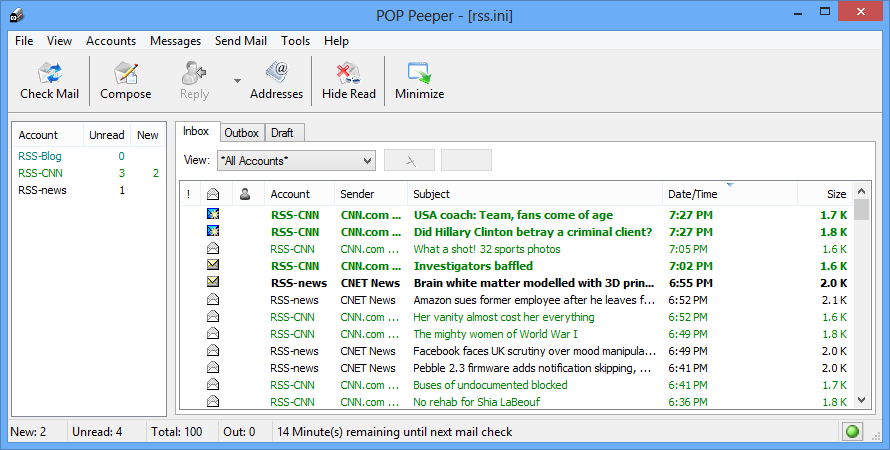Click the message list vertical scrollbar thumb
The height and width of the screenshot is (450, 890).
(861, 209)
